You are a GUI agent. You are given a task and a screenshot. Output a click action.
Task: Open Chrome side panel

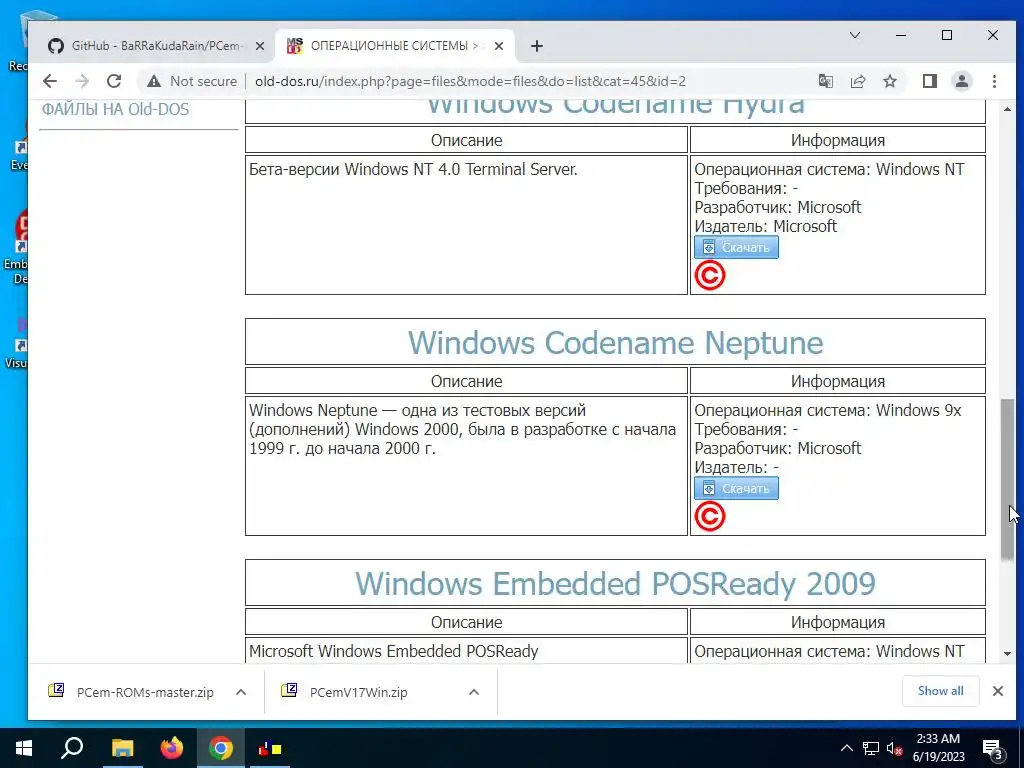pos(929,81)
